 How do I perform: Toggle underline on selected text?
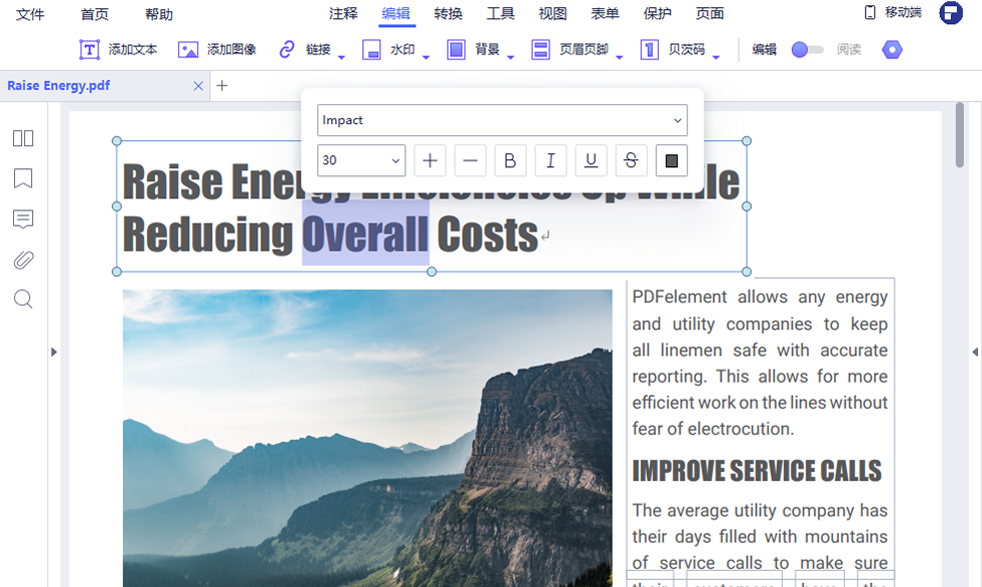point(591,160)
